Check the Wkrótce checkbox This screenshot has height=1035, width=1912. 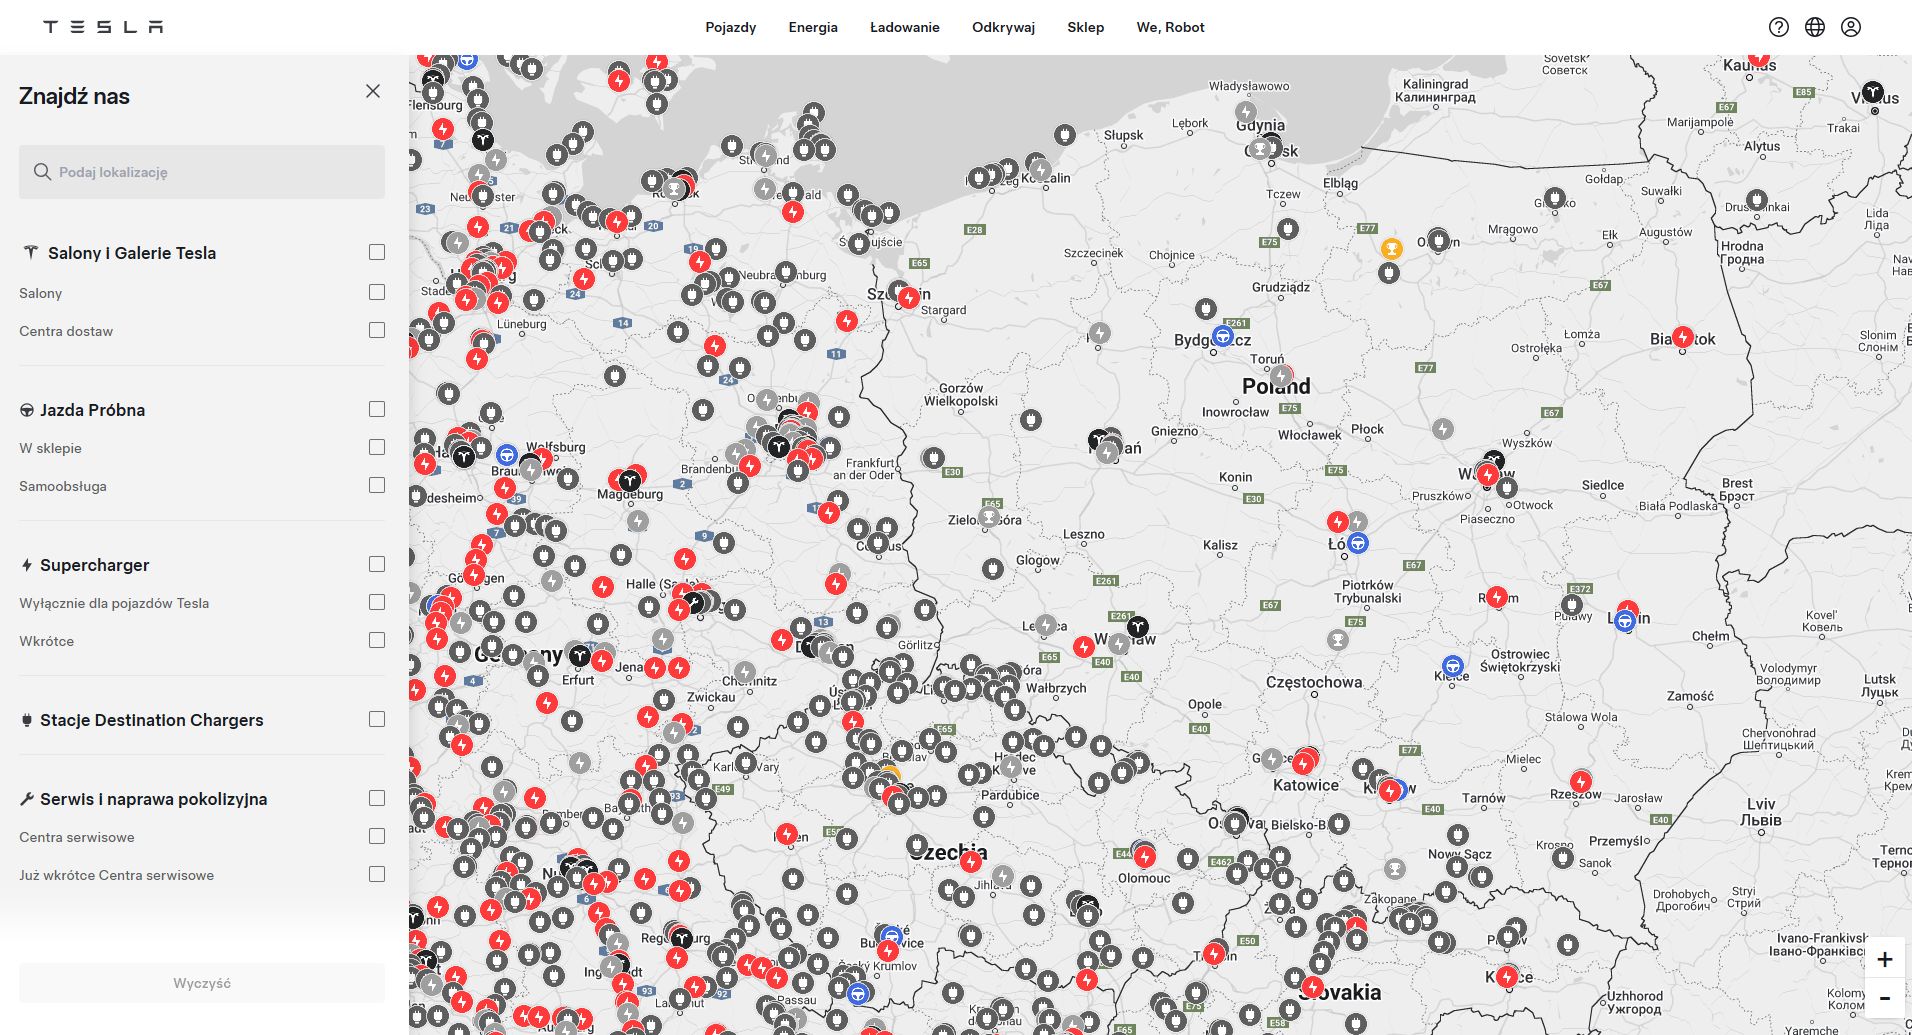376,640
